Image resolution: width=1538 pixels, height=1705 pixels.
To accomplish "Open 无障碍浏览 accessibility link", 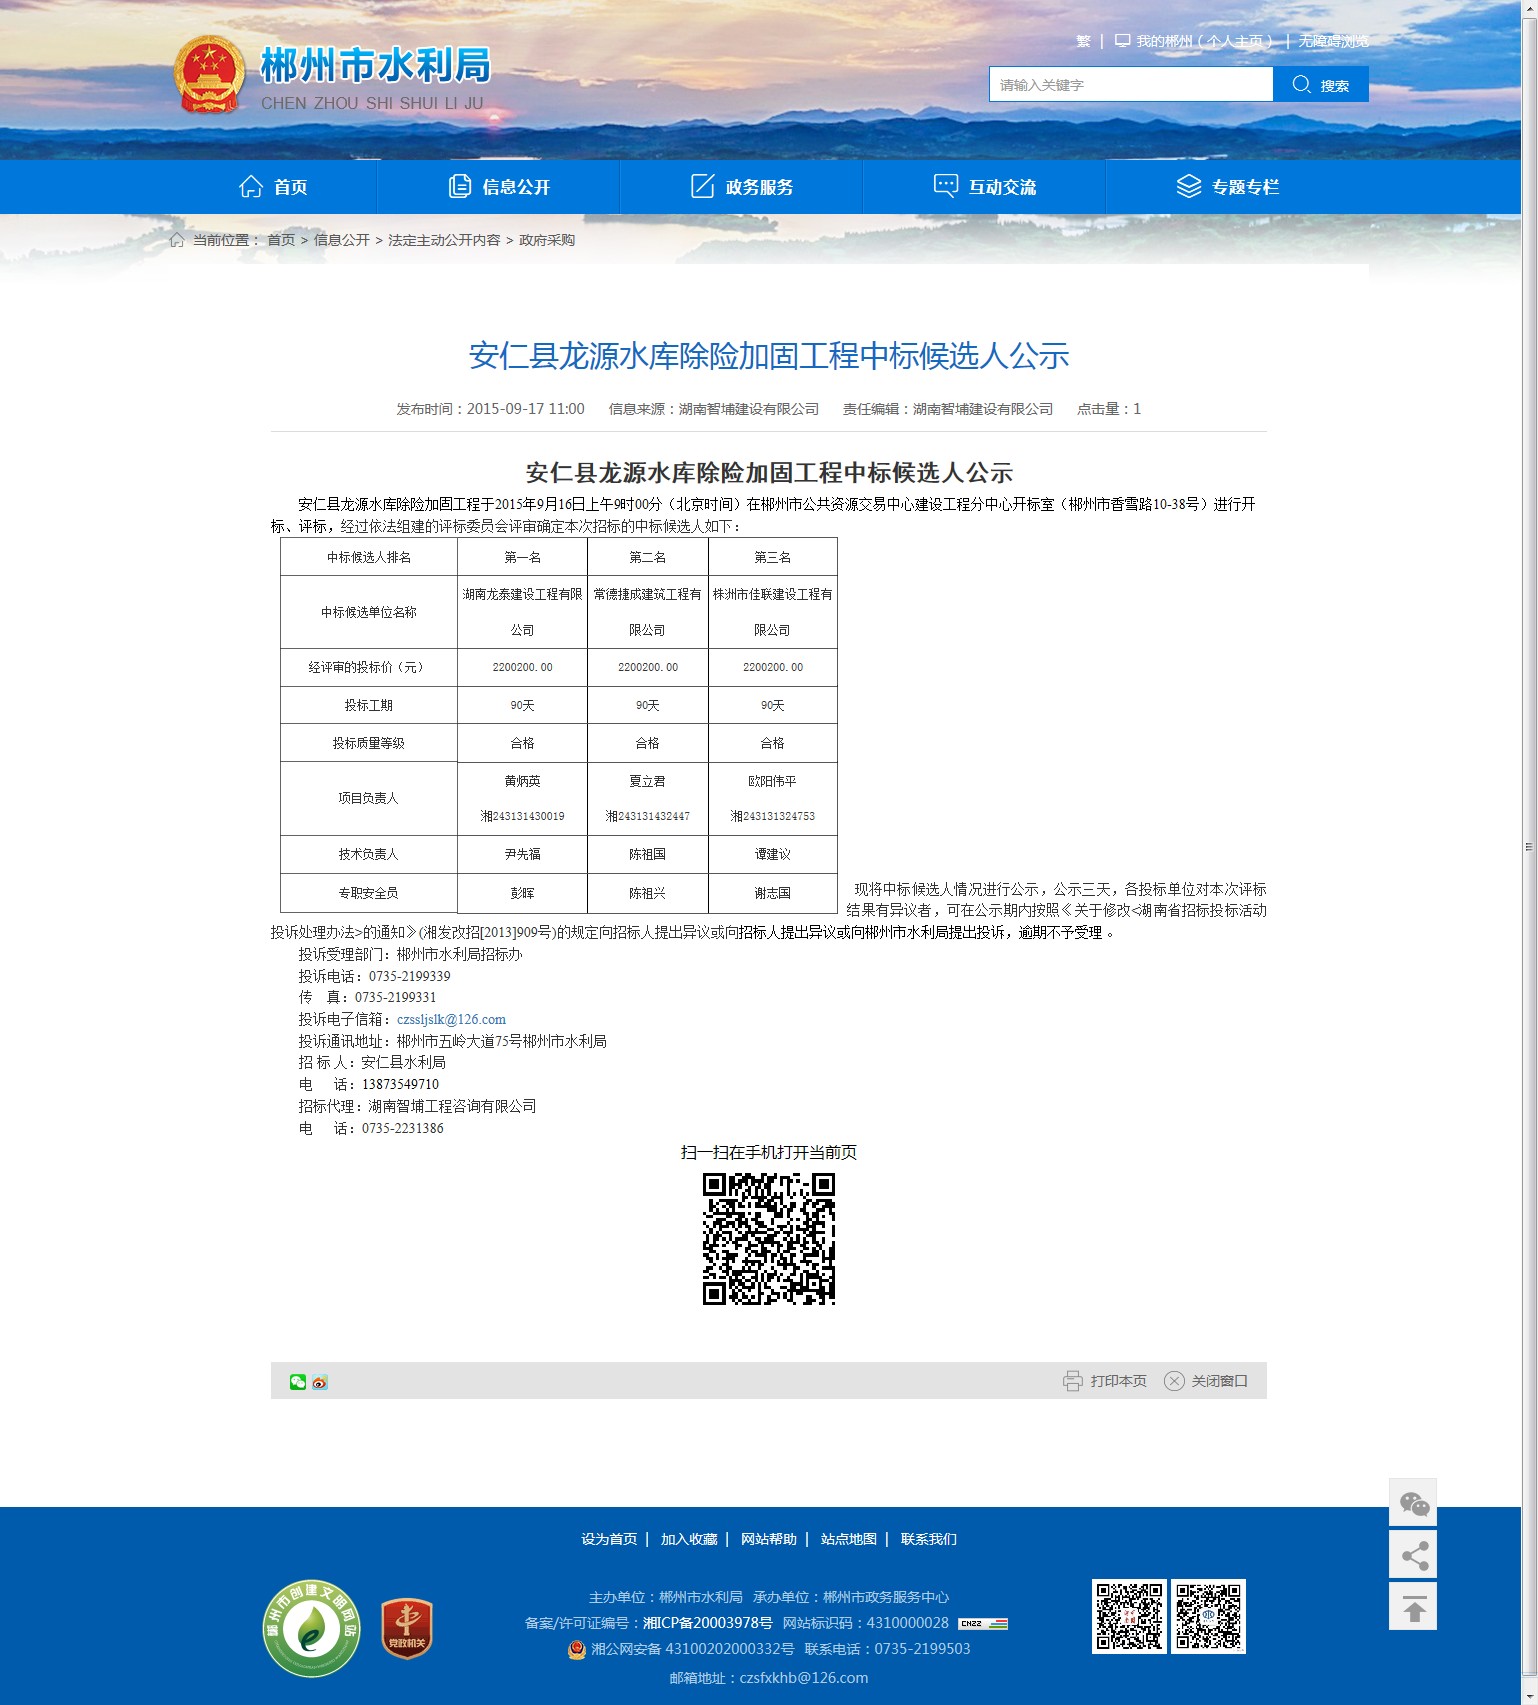I will (1334, 41).
